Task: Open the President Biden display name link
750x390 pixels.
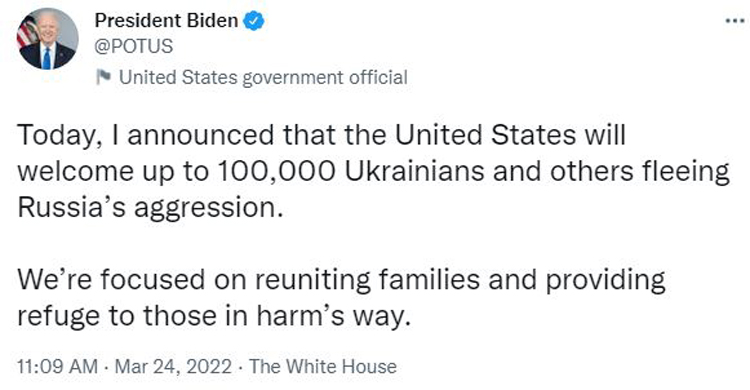Action: pyautogui.click(x=166, y=21)
